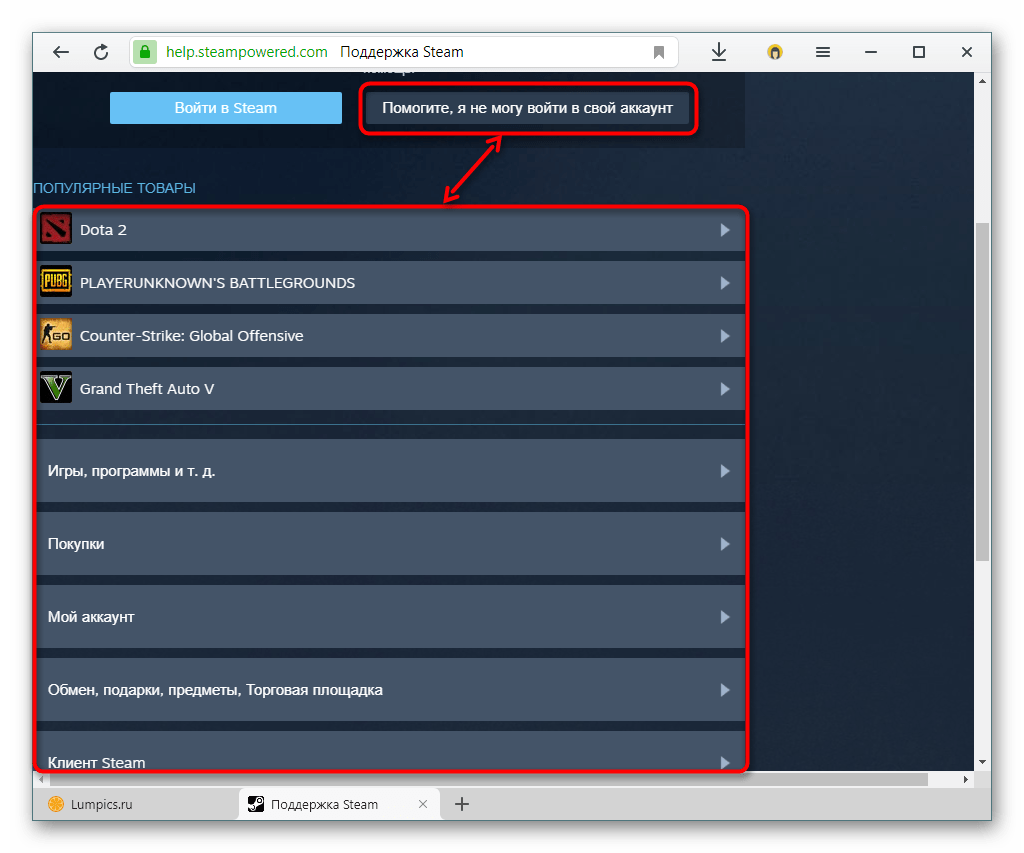Click the Grand Theft Auto V icon

[56, 389]
